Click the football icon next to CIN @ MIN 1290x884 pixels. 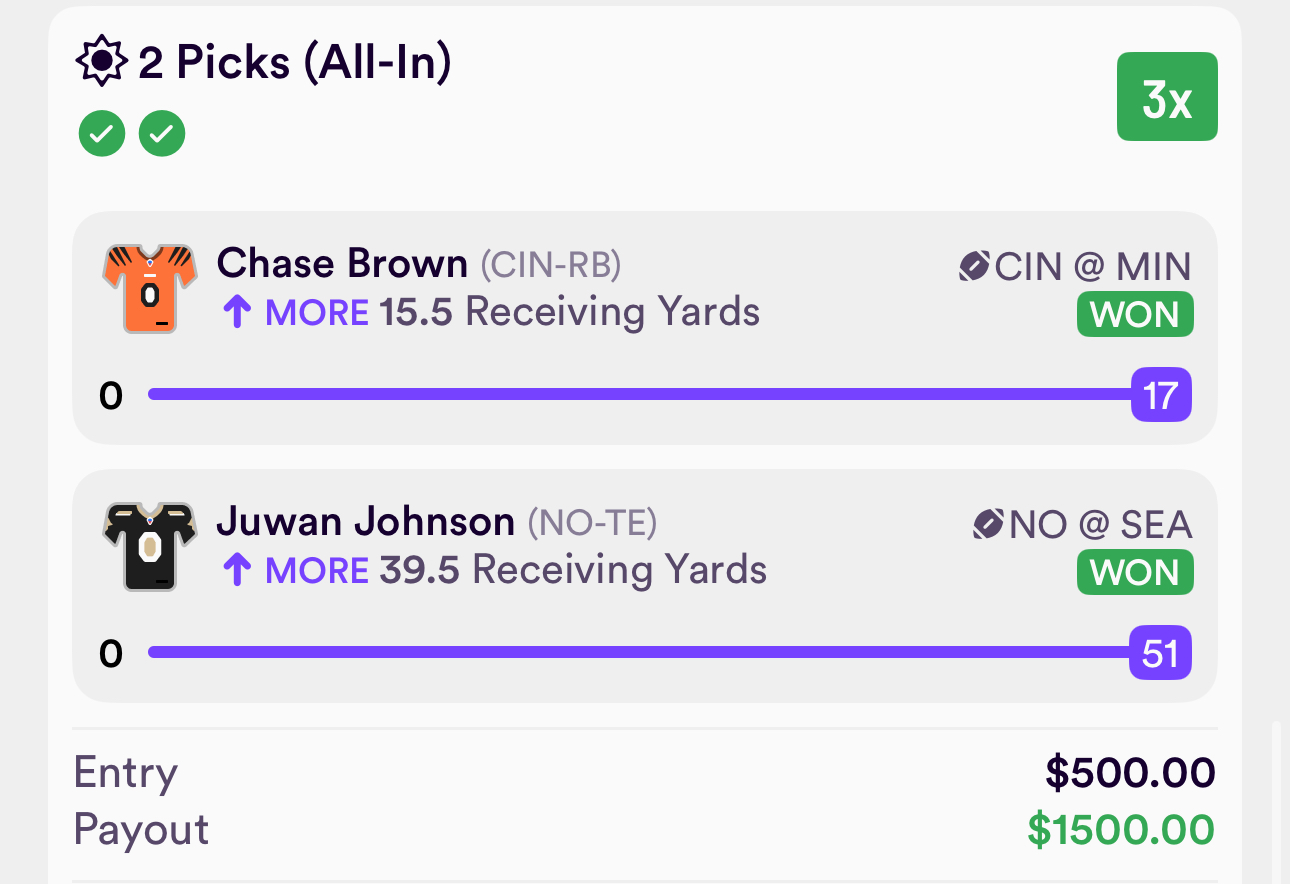(x=974, y=266)
